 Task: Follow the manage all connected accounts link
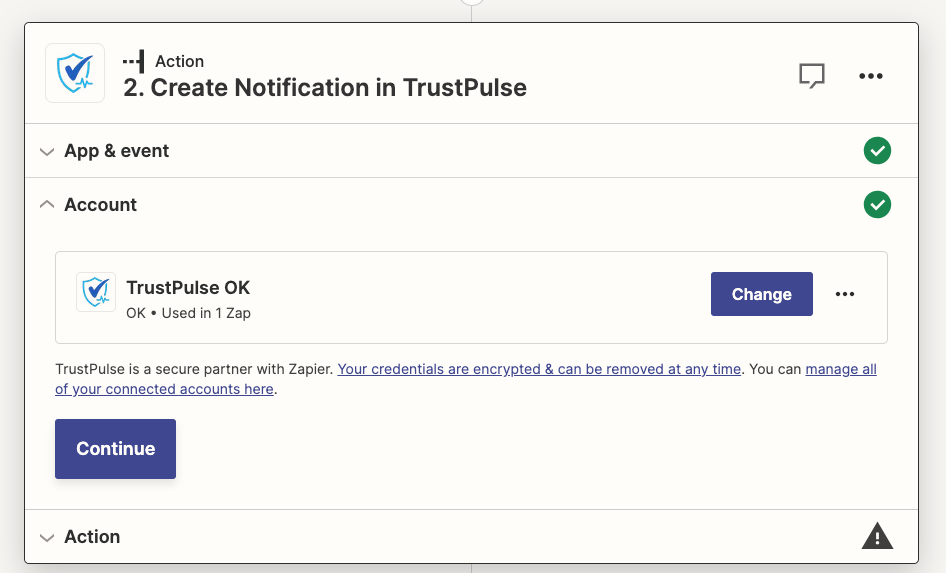point(164,389)
